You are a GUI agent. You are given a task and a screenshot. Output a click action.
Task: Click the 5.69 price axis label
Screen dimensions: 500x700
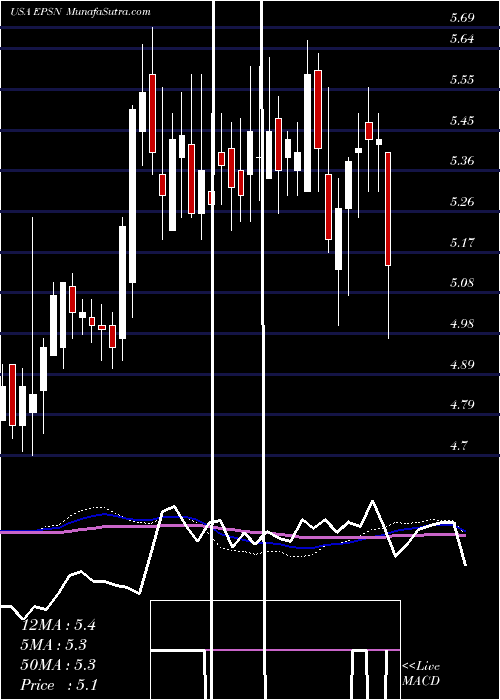[x=462, y=18]
